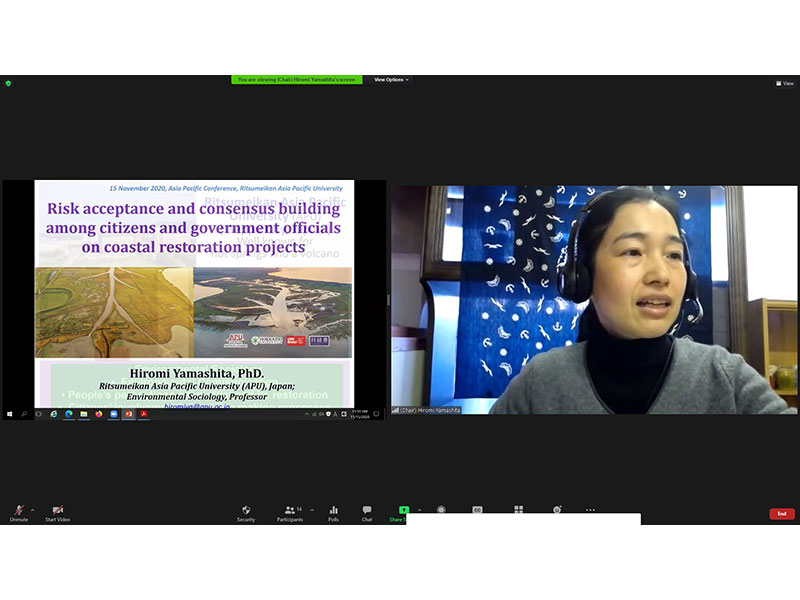800x600 pixels.
Task: Open the Reactions menu
Action: pyautogui.click(x=557, y=509)
